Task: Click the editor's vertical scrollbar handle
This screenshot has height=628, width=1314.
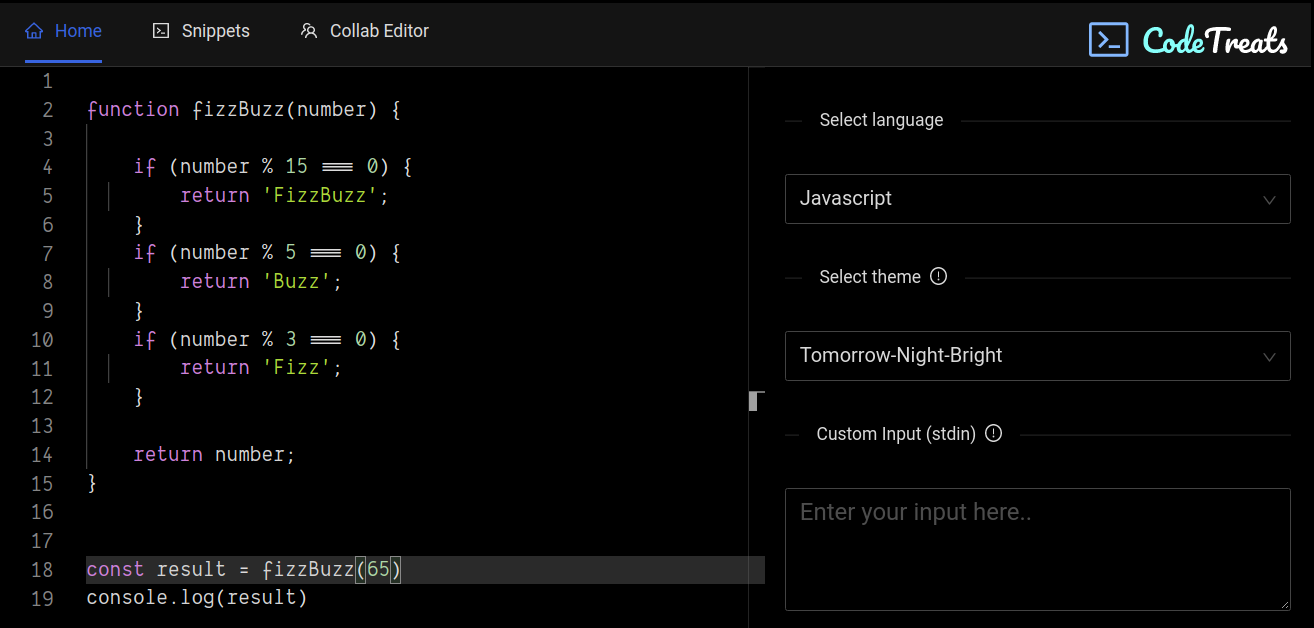Action: click(x=753, y=400)
